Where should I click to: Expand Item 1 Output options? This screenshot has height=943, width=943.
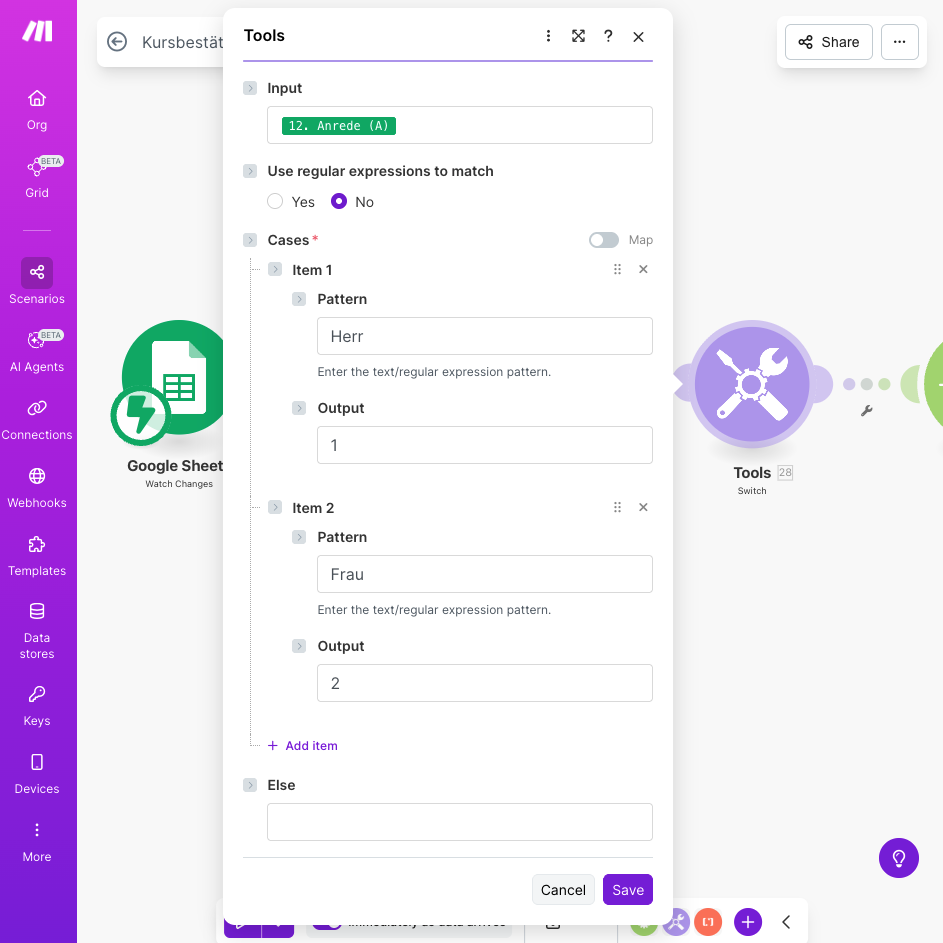coord(299,408)
